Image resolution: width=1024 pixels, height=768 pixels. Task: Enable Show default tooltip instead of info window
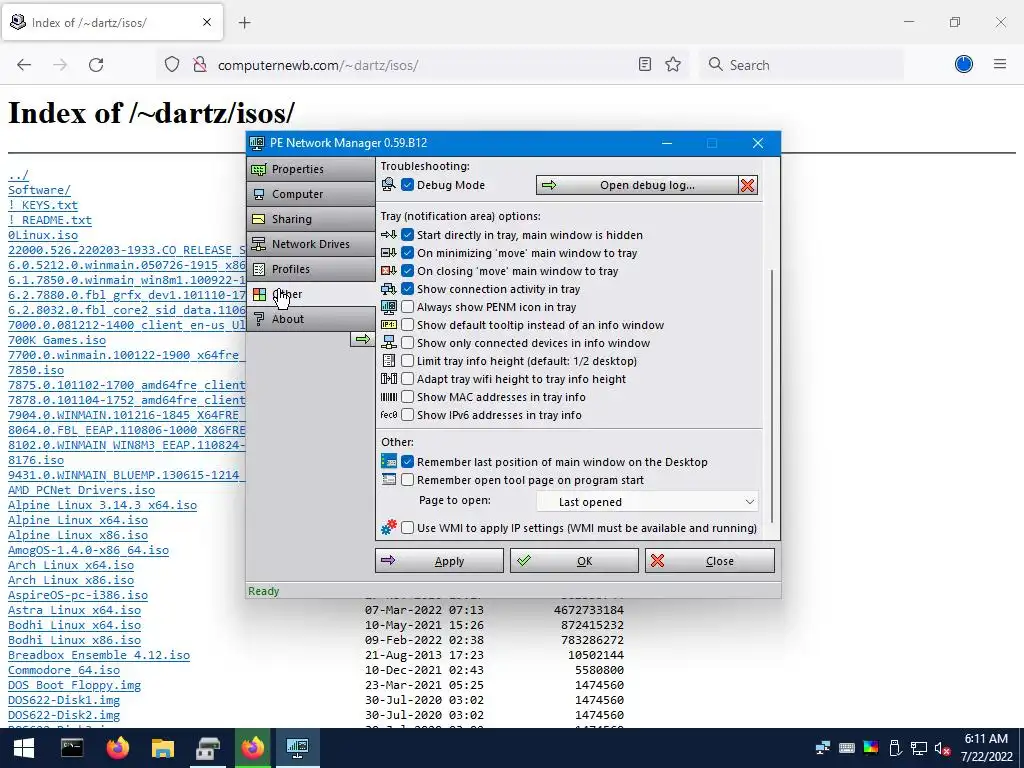tap(408, 325)
